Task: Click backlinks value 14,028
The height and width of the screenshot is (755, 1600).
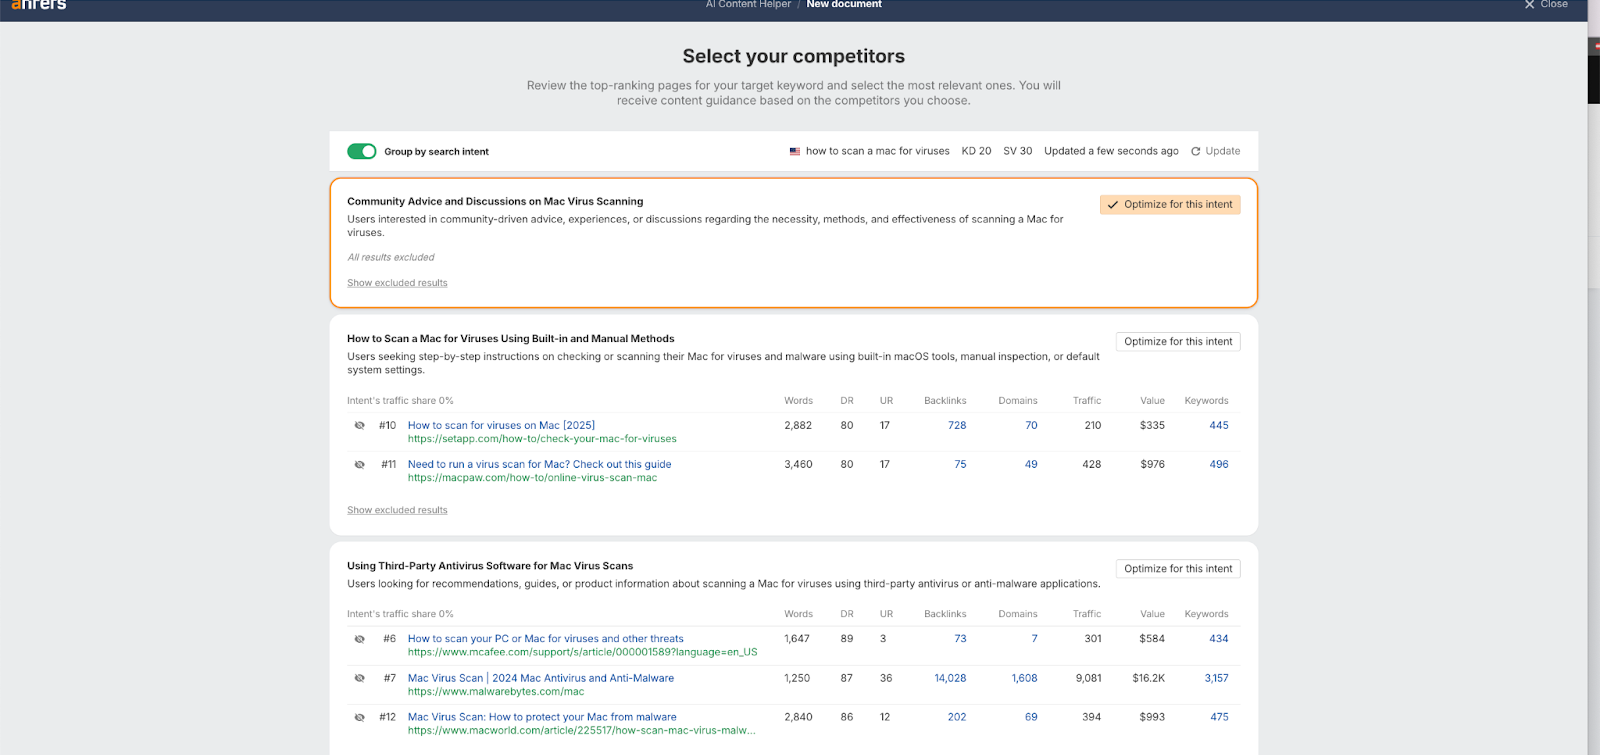Action: 950,678
